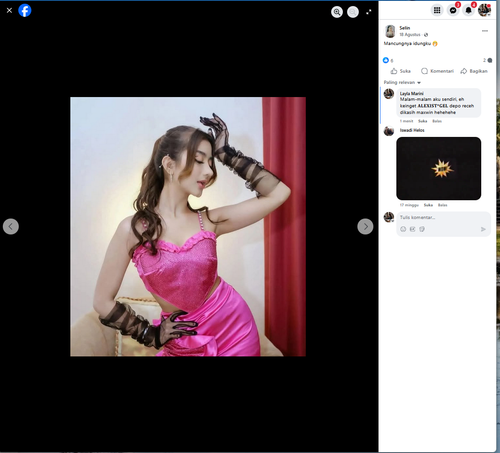Open Messenger chats icon
Image resolution: width=500 pixels, height=453 pixels.
tap(453, 10)
